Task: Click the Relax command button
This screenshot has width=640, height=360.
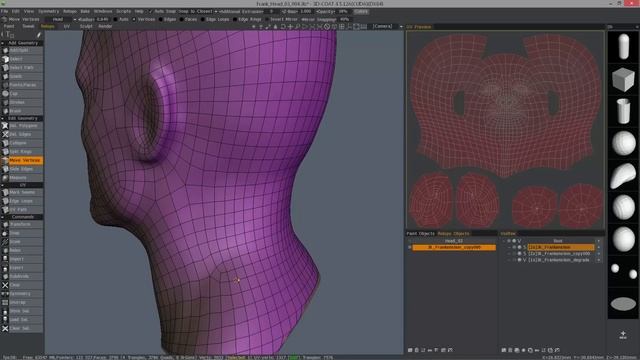Action: (x=22, y=250)
